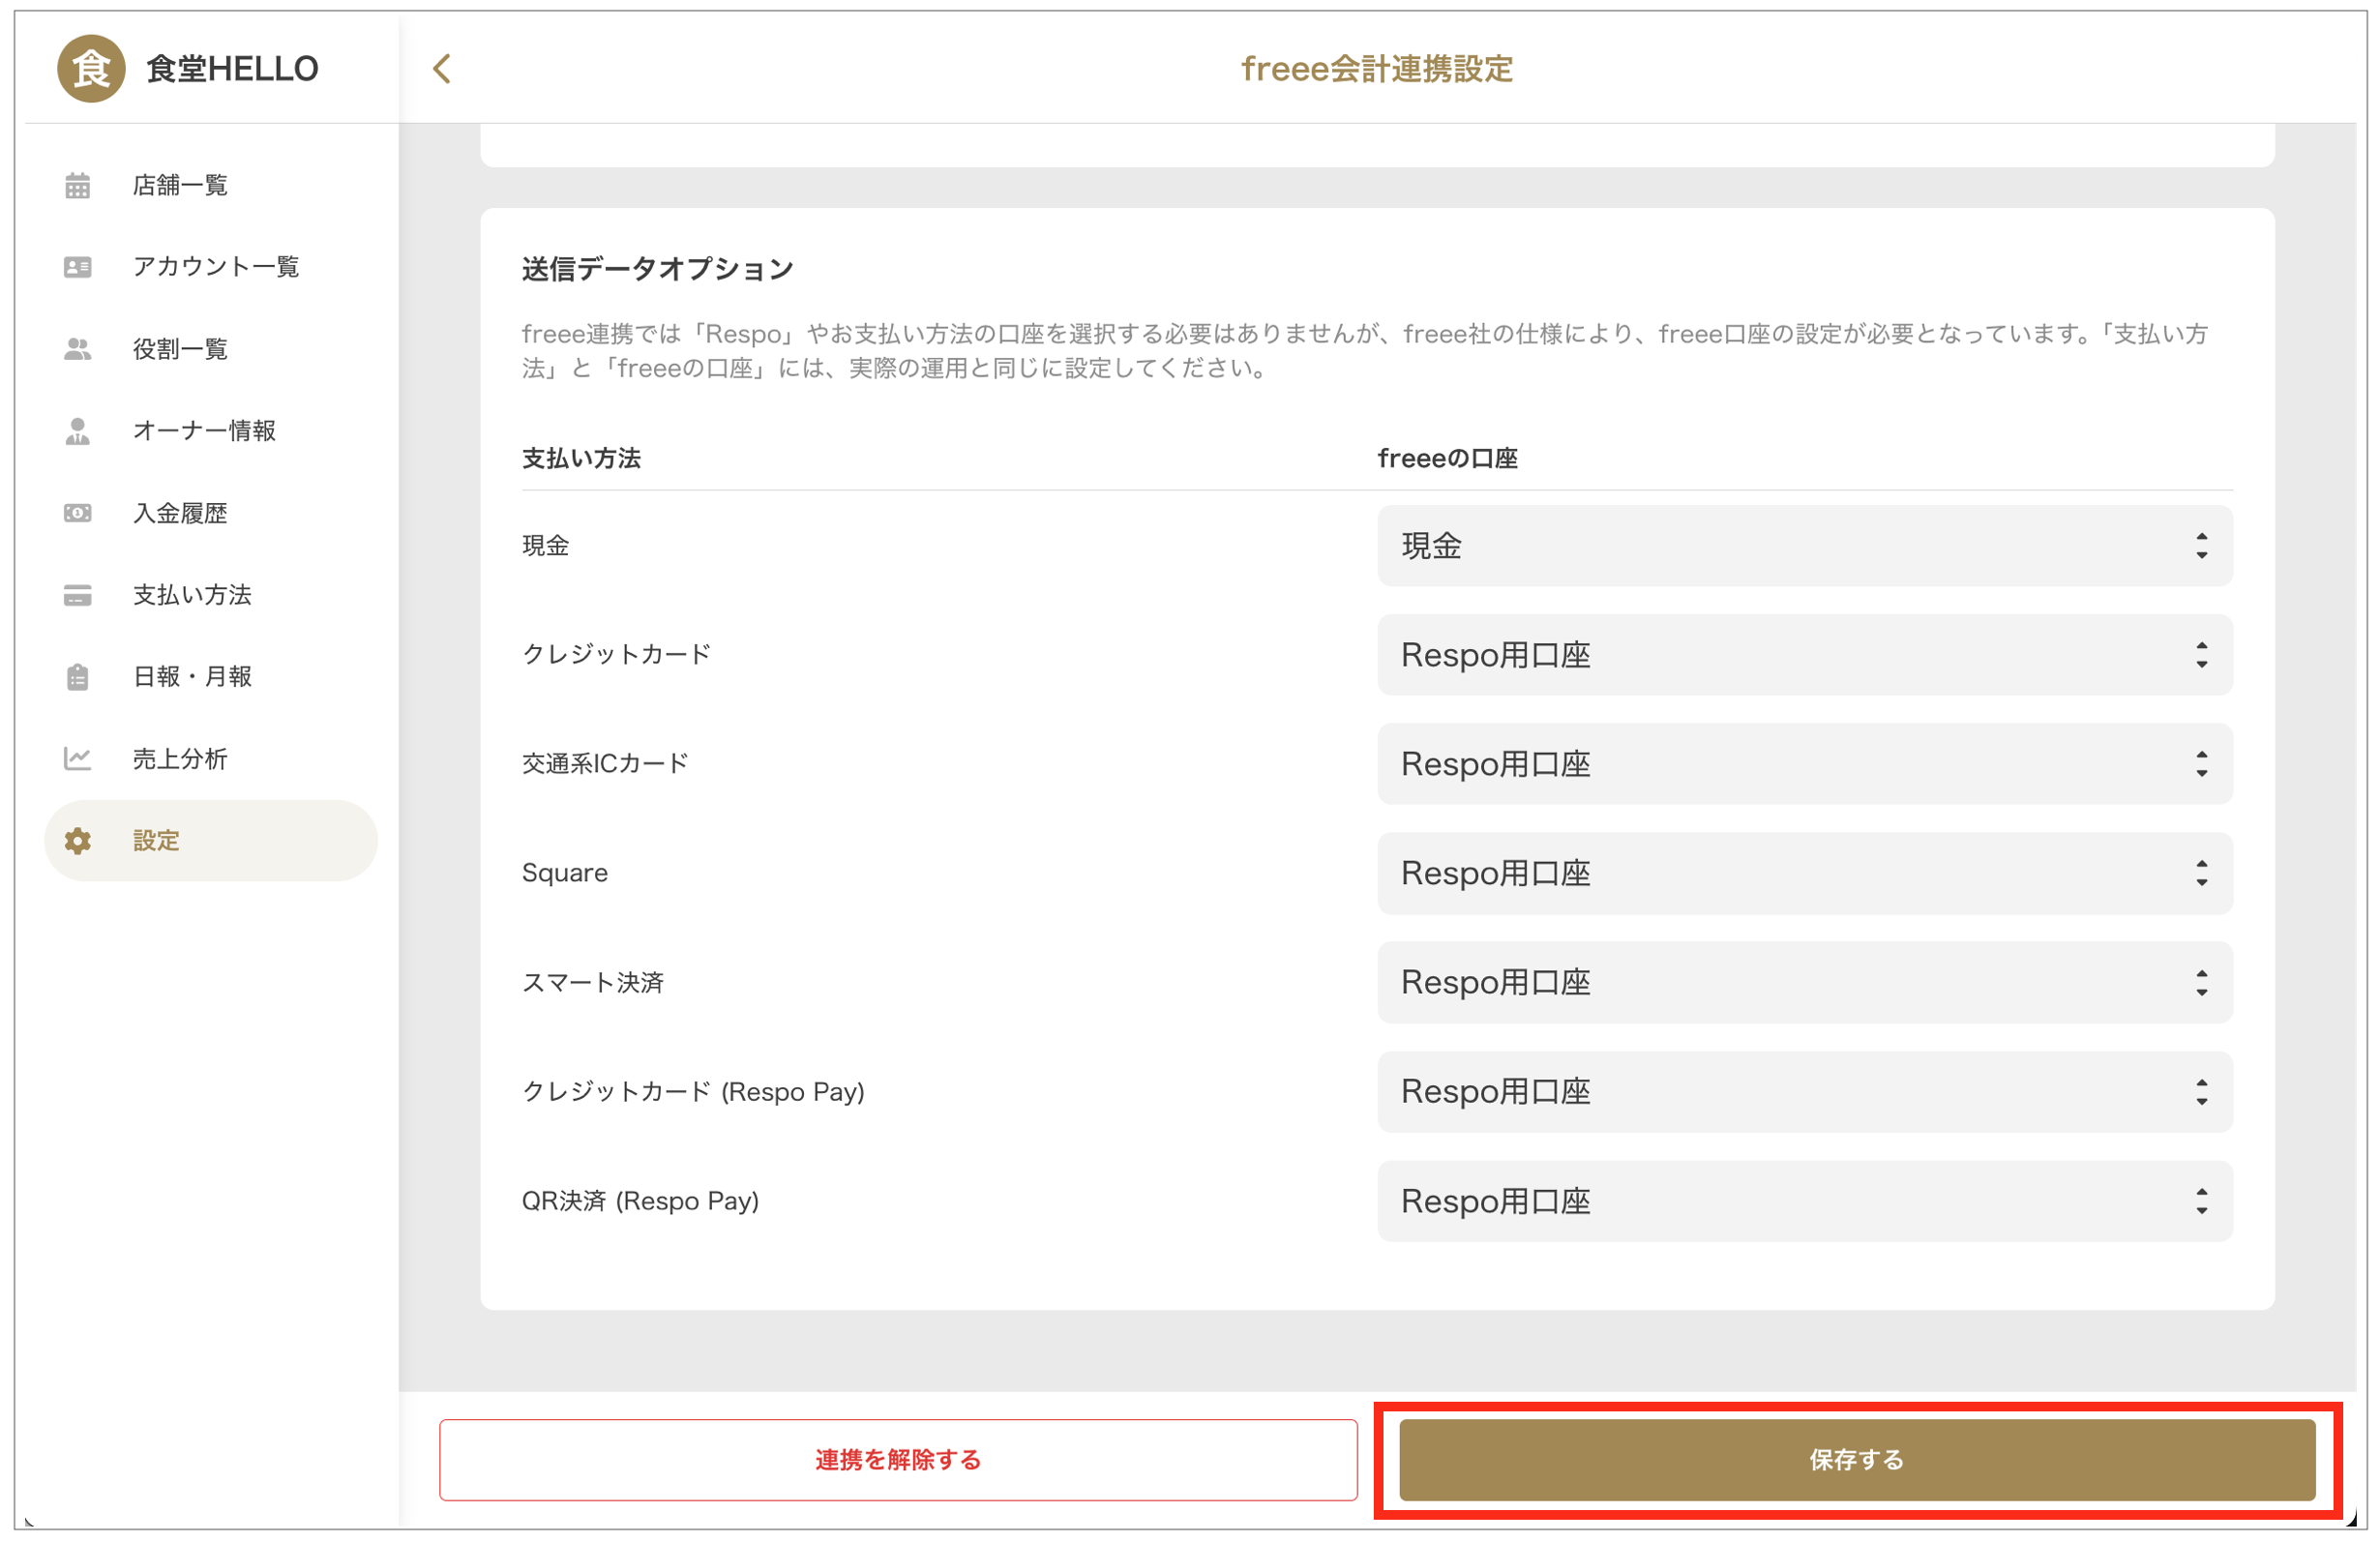
Task: Click the 送信データオプション heading
Action: [x=657, y=269]
